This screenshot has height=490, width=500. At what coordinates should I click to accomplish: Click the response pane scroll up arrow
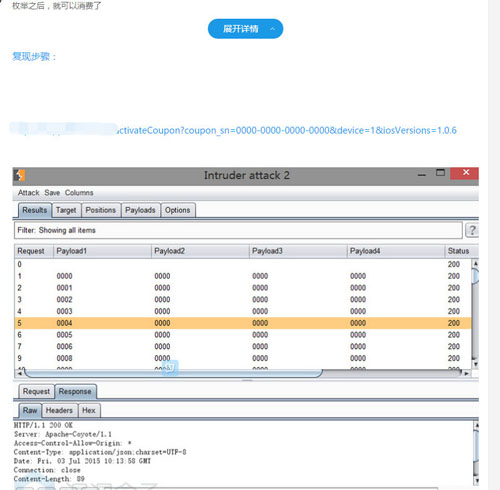(477, 425)
